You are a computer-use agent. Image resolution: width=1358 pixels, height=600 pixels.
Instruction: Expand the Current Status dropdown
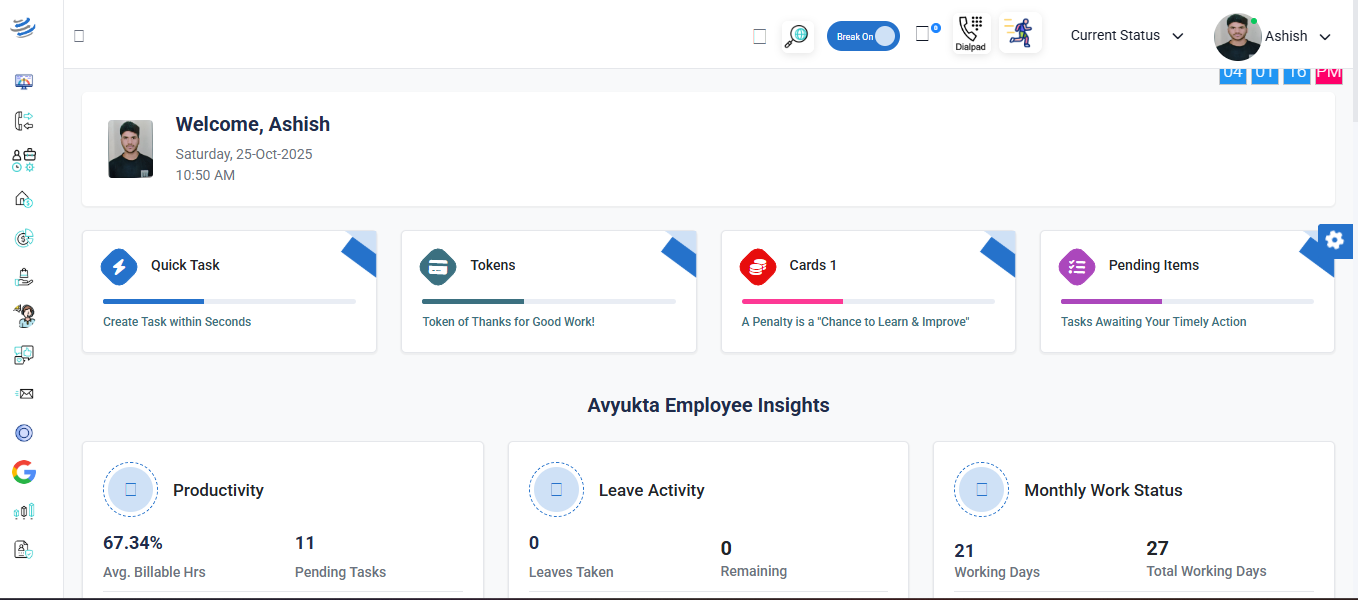tap(1127, 36)
